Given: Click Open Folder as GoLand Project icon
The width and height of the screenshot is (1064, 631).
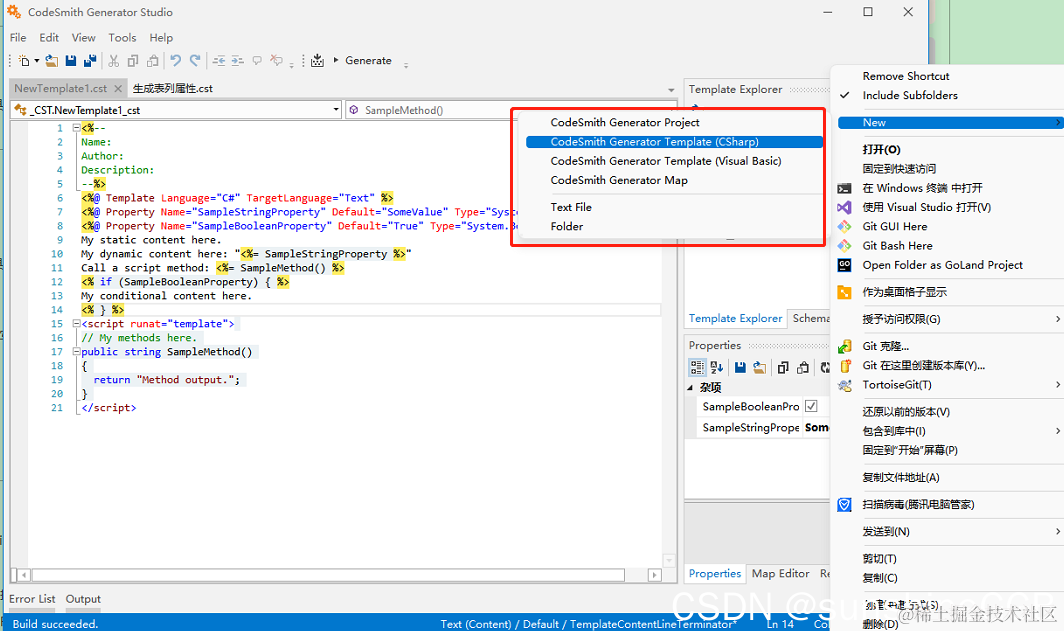Looking at the screenshot, I should point(844,265).
